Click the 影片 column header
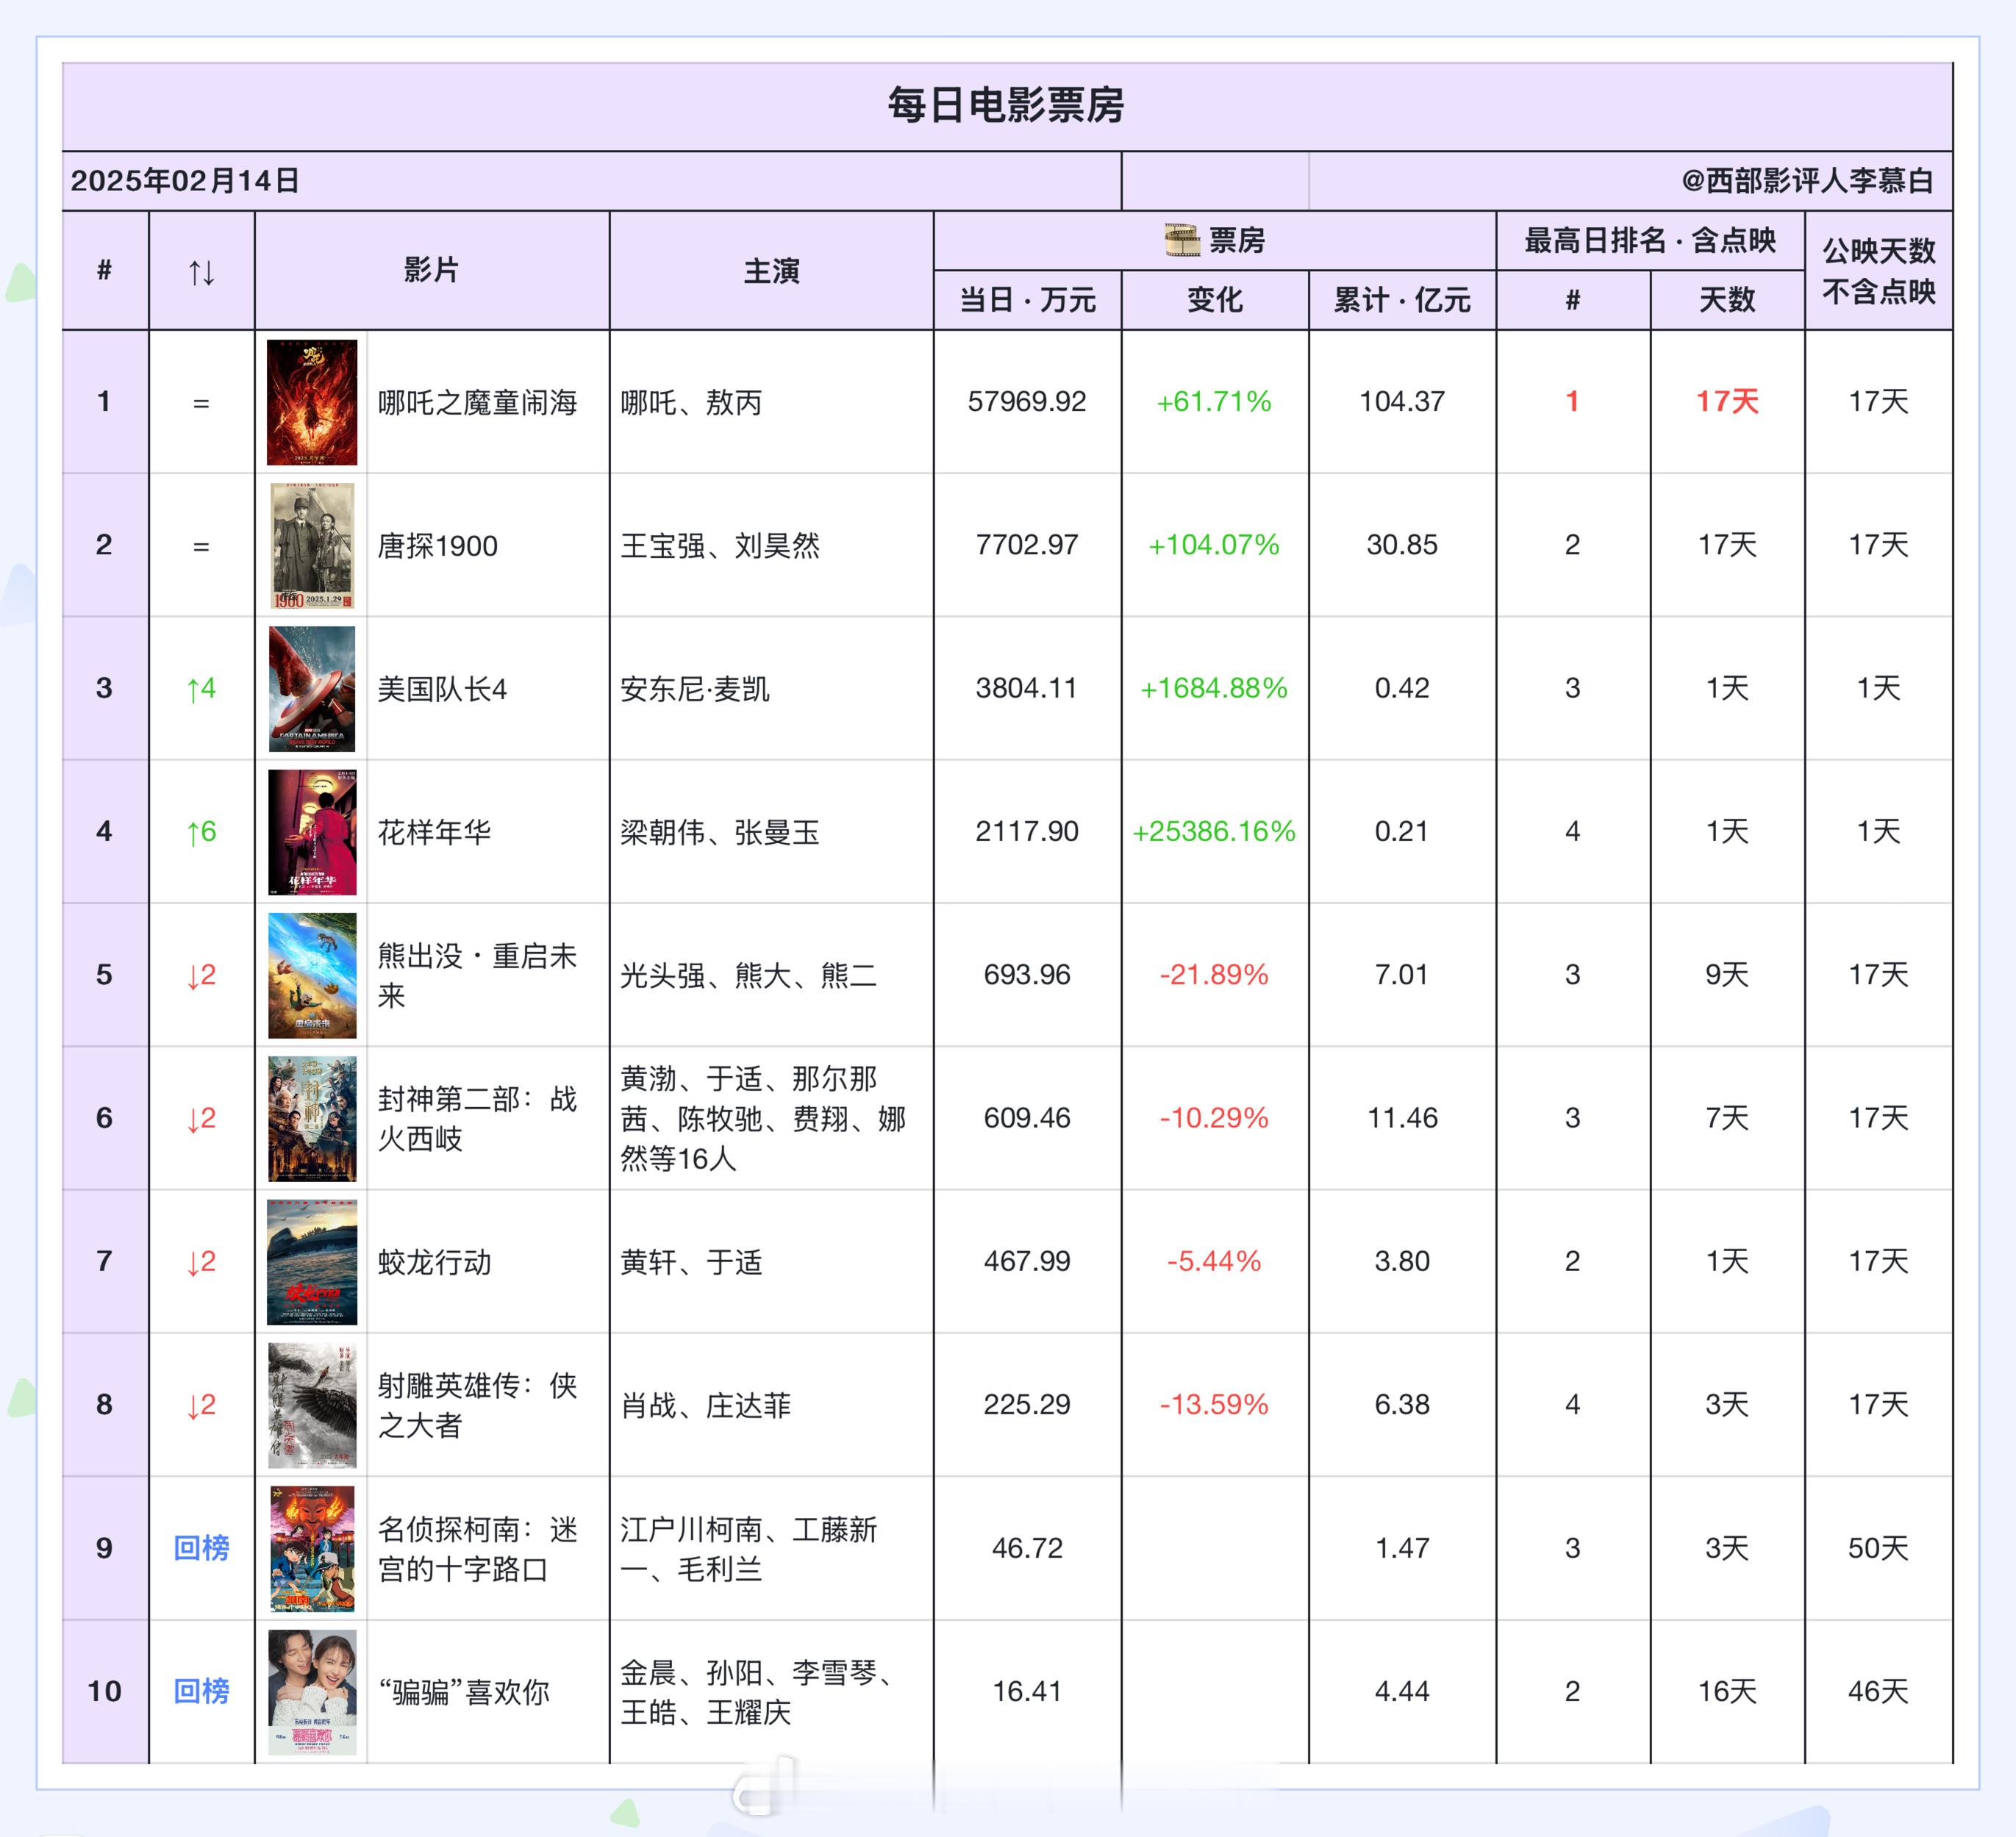Image resolution: width=2016 pixels, height=1837 pixels. pyautogui.click(x=431, y=270)
